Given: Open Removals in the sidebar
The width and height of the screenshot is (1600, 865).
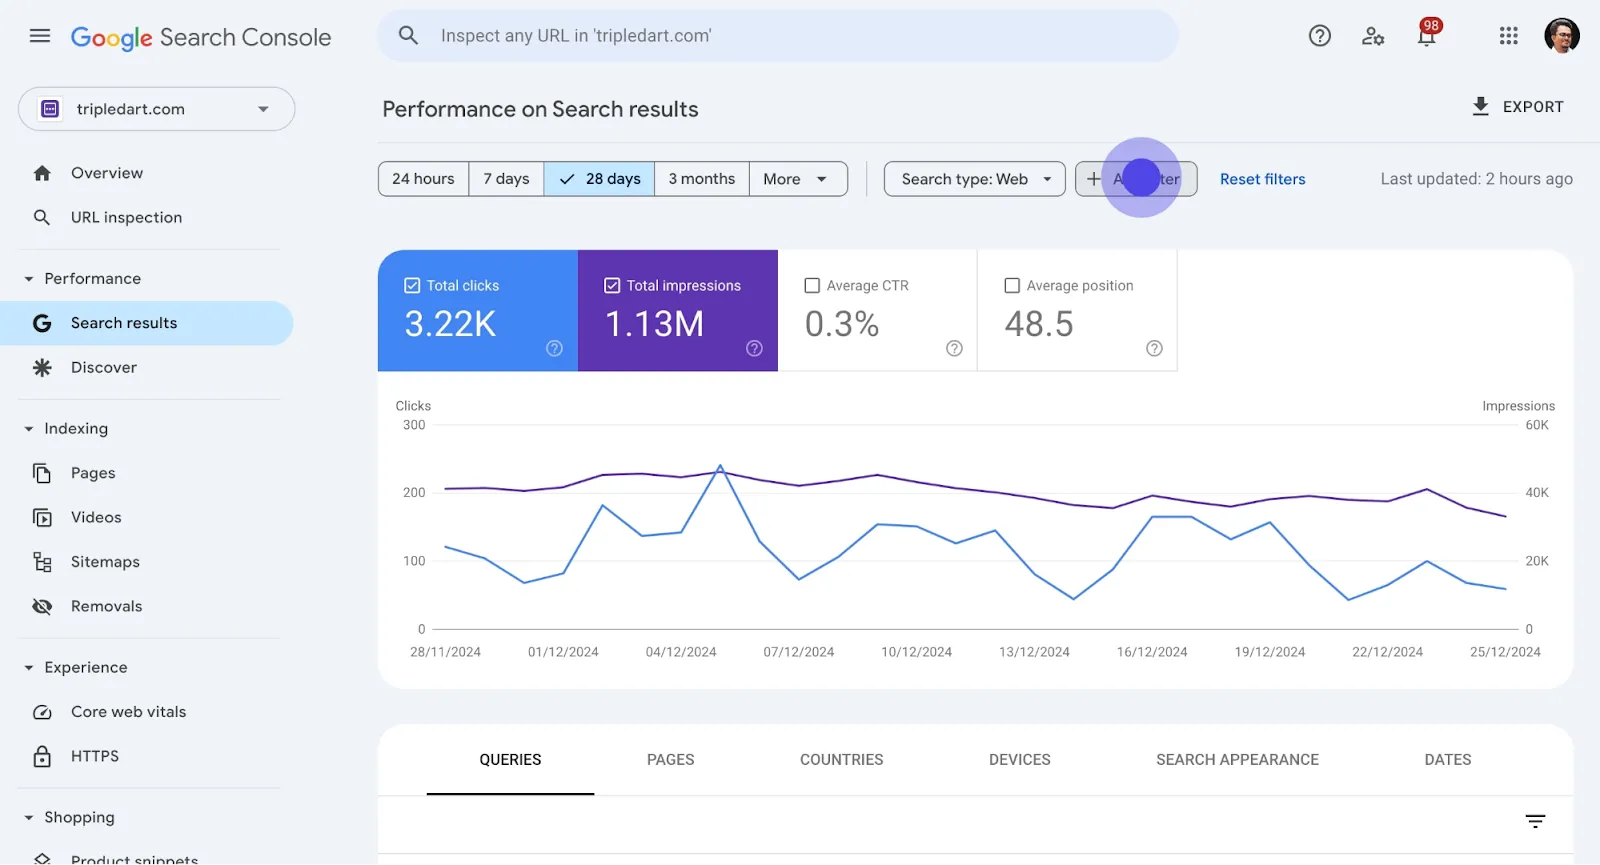Looking at the screenshot, I should point(107,606).
